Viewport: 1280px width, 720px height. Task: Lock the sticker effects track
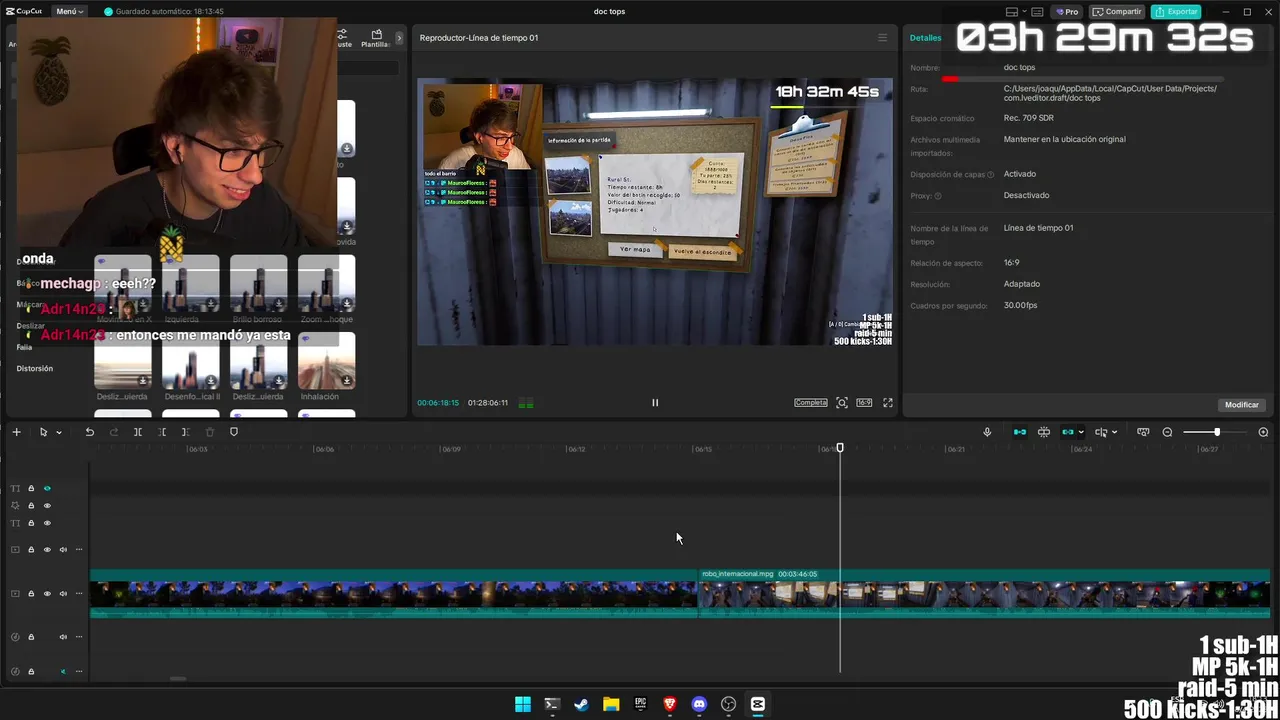31,506
